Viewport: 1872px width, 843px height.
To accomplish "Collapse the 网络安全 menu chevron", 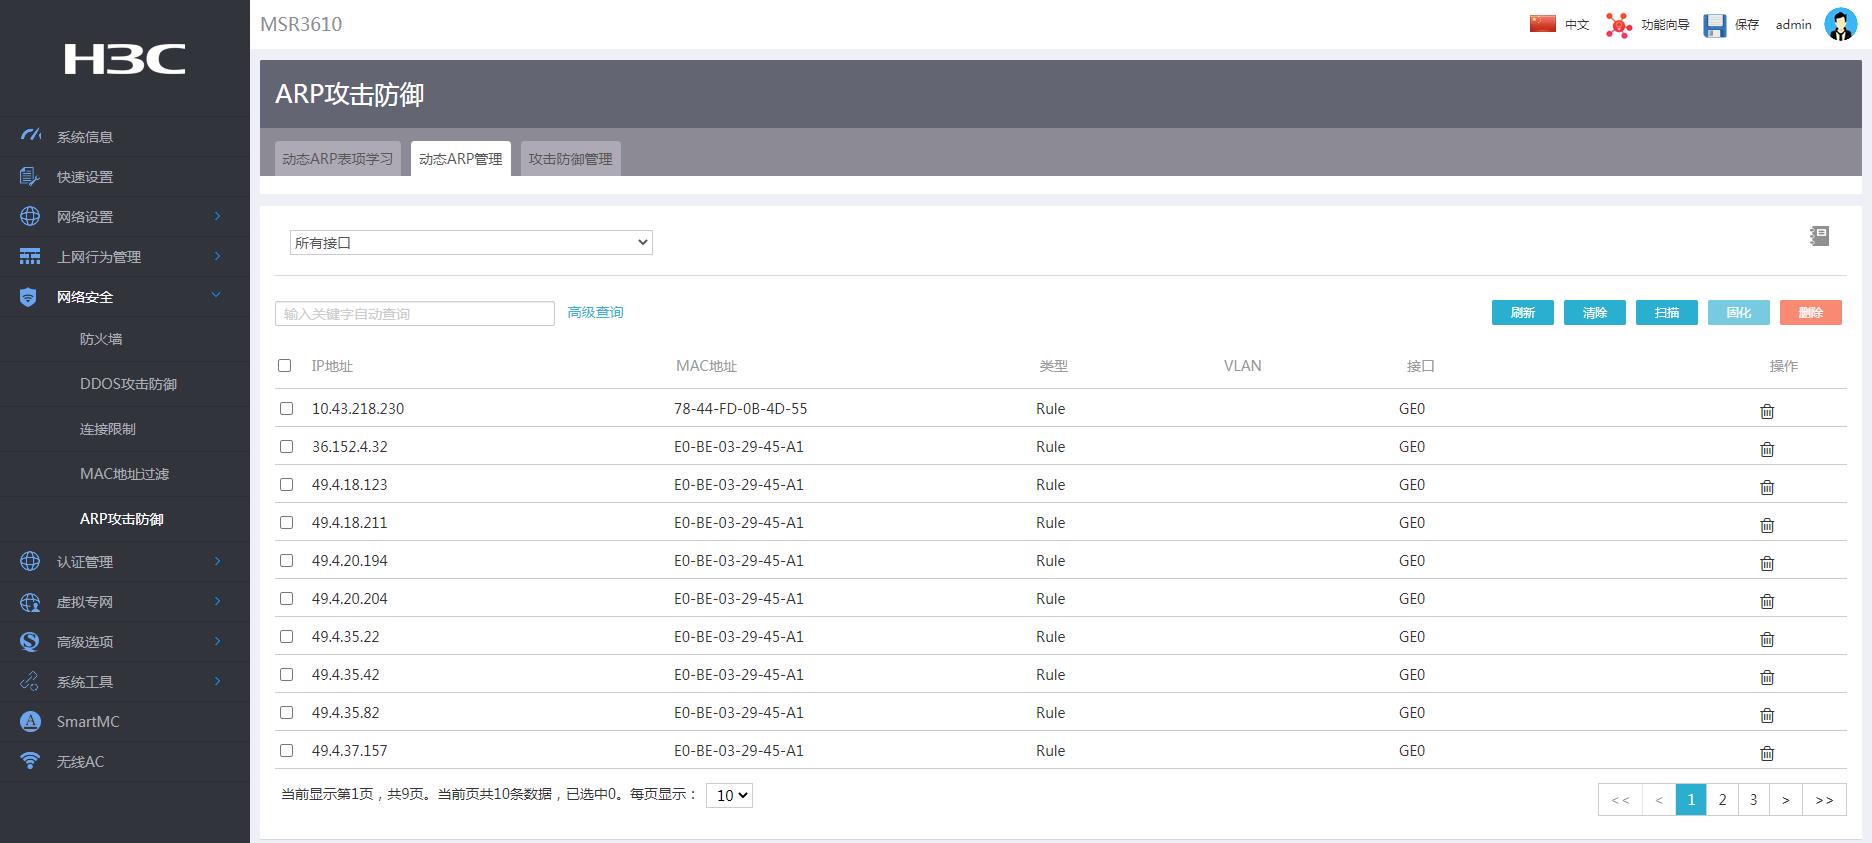I will 216,295.
